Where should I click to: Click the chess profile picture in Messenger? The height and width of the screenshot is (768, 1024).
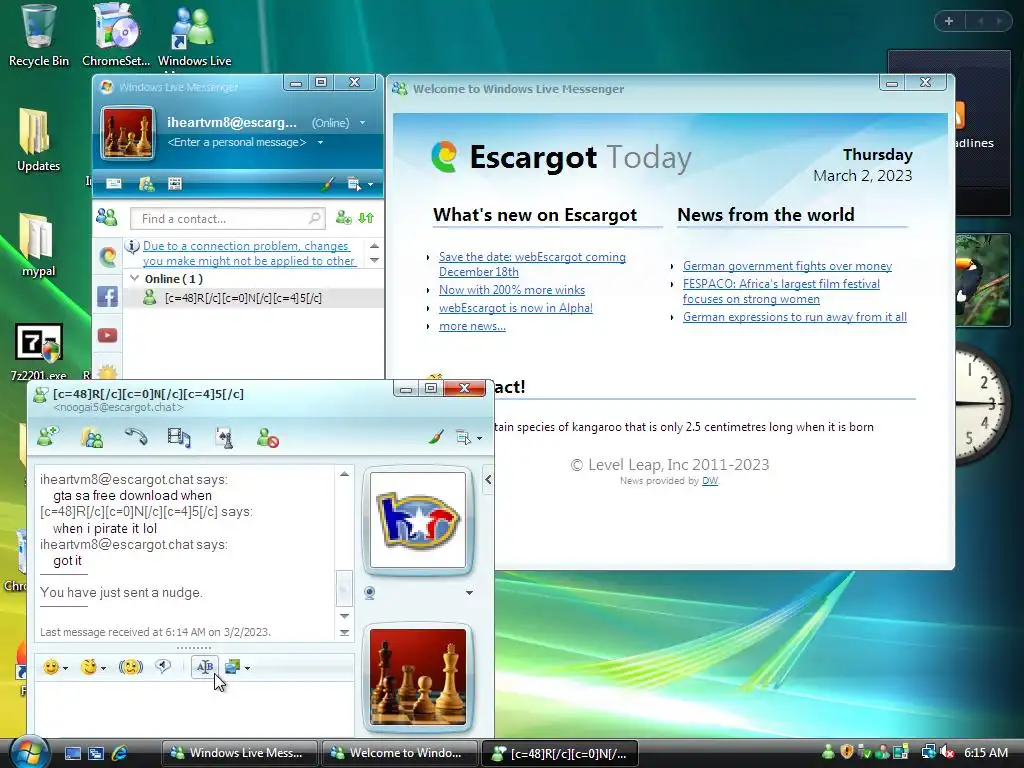pyautogui.click(x=127, y=133)
